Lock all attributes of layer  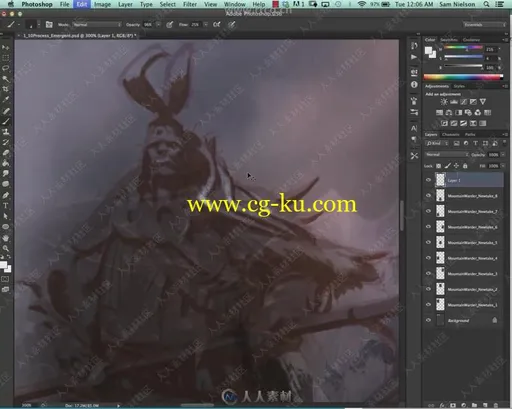465,166
